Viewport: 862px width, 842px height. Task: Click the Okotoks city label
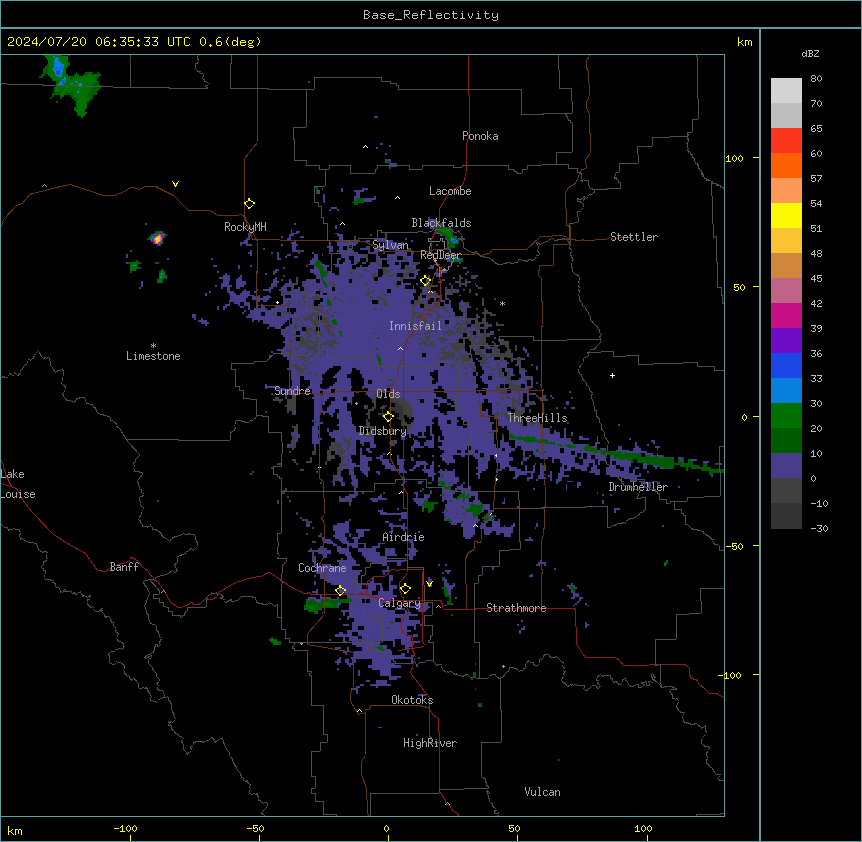click(412, 700)
